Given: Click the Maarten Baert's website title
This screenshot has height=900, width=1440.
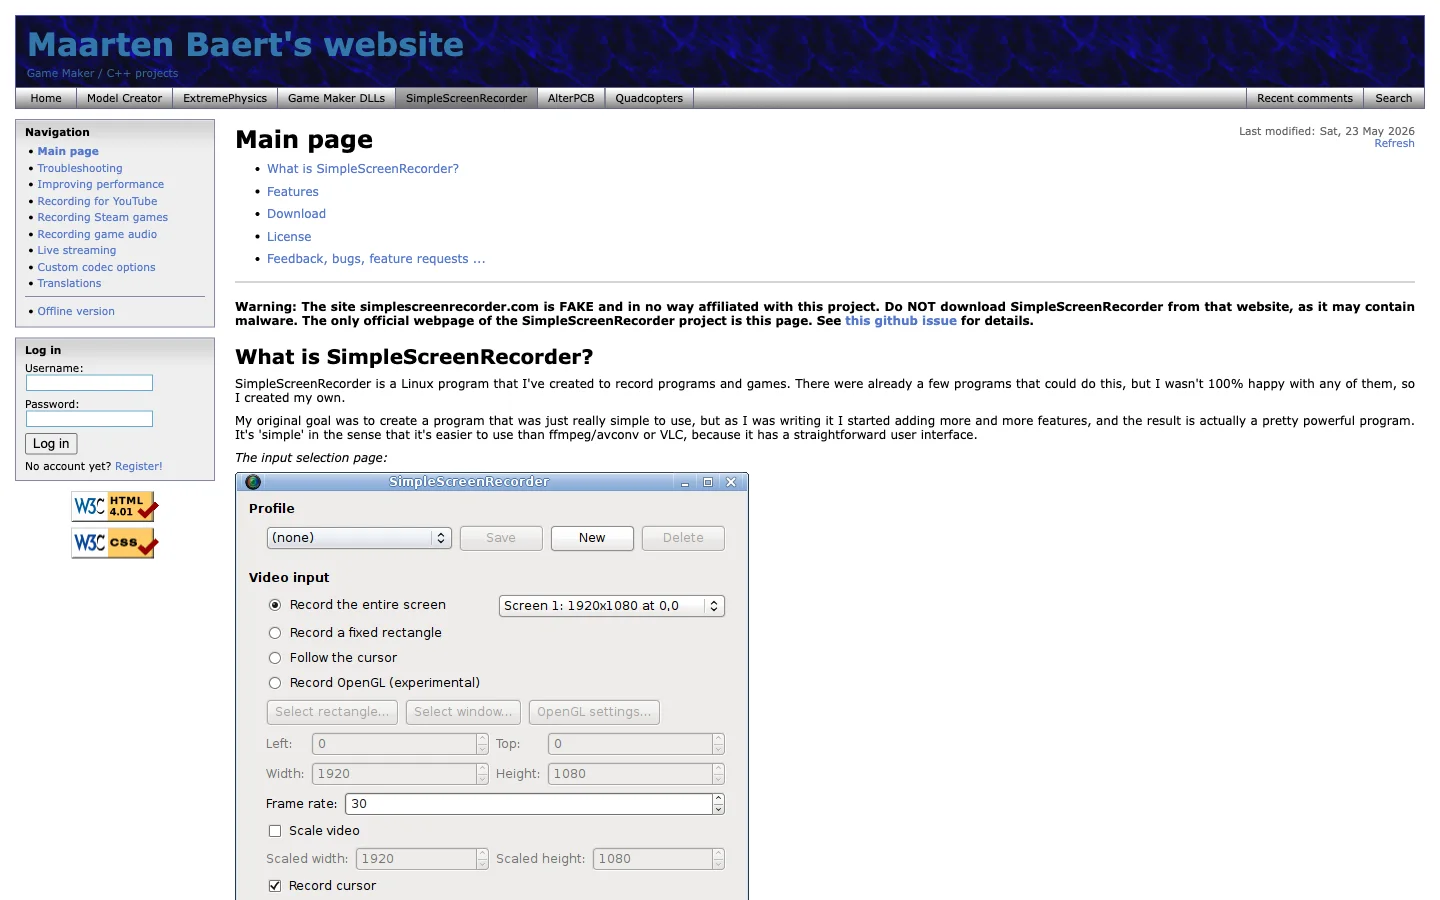Looking at the screenshot, I should point(245,44).
